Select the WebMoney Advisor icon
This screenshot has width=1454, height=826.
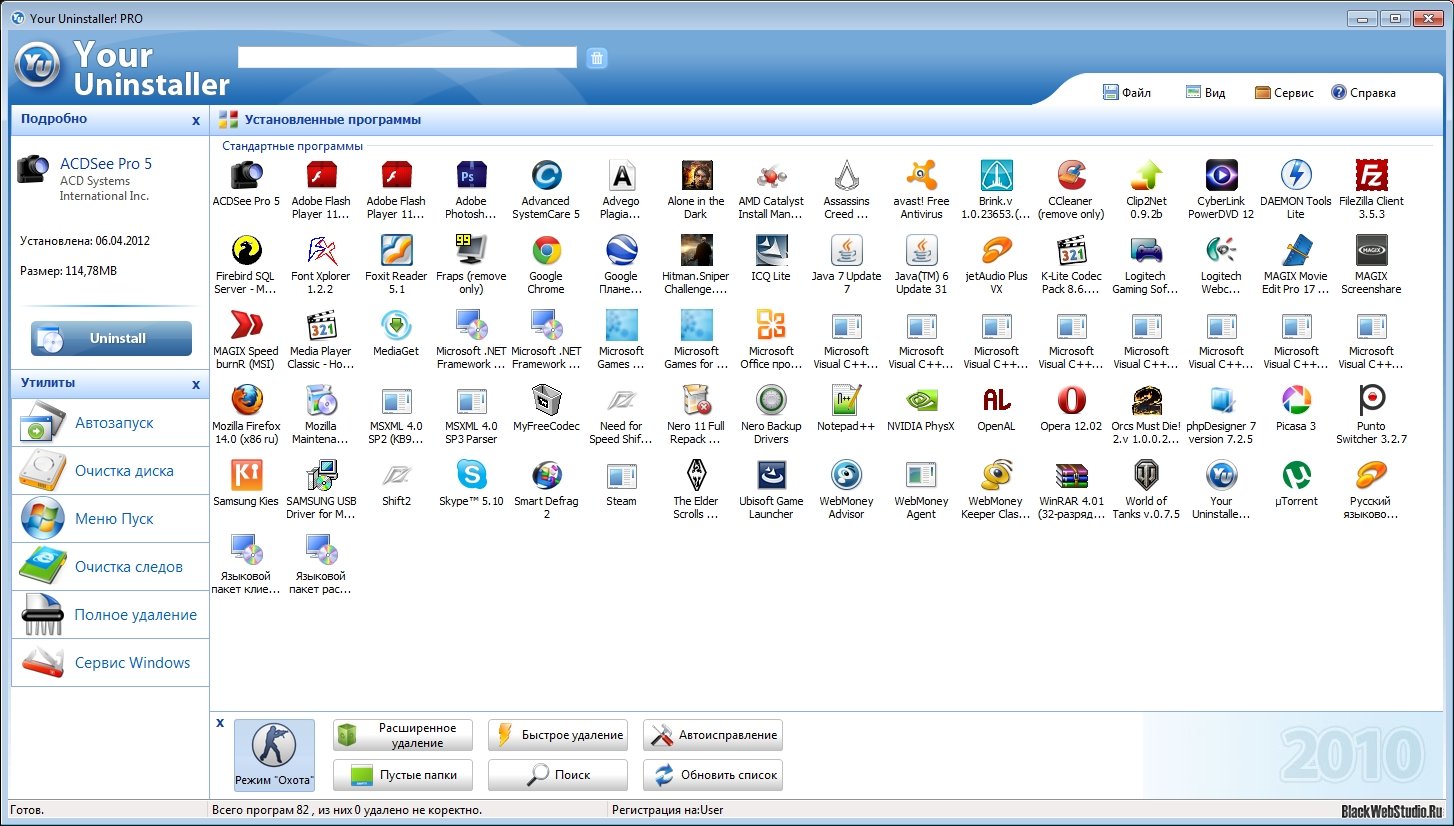coord(846,475)
